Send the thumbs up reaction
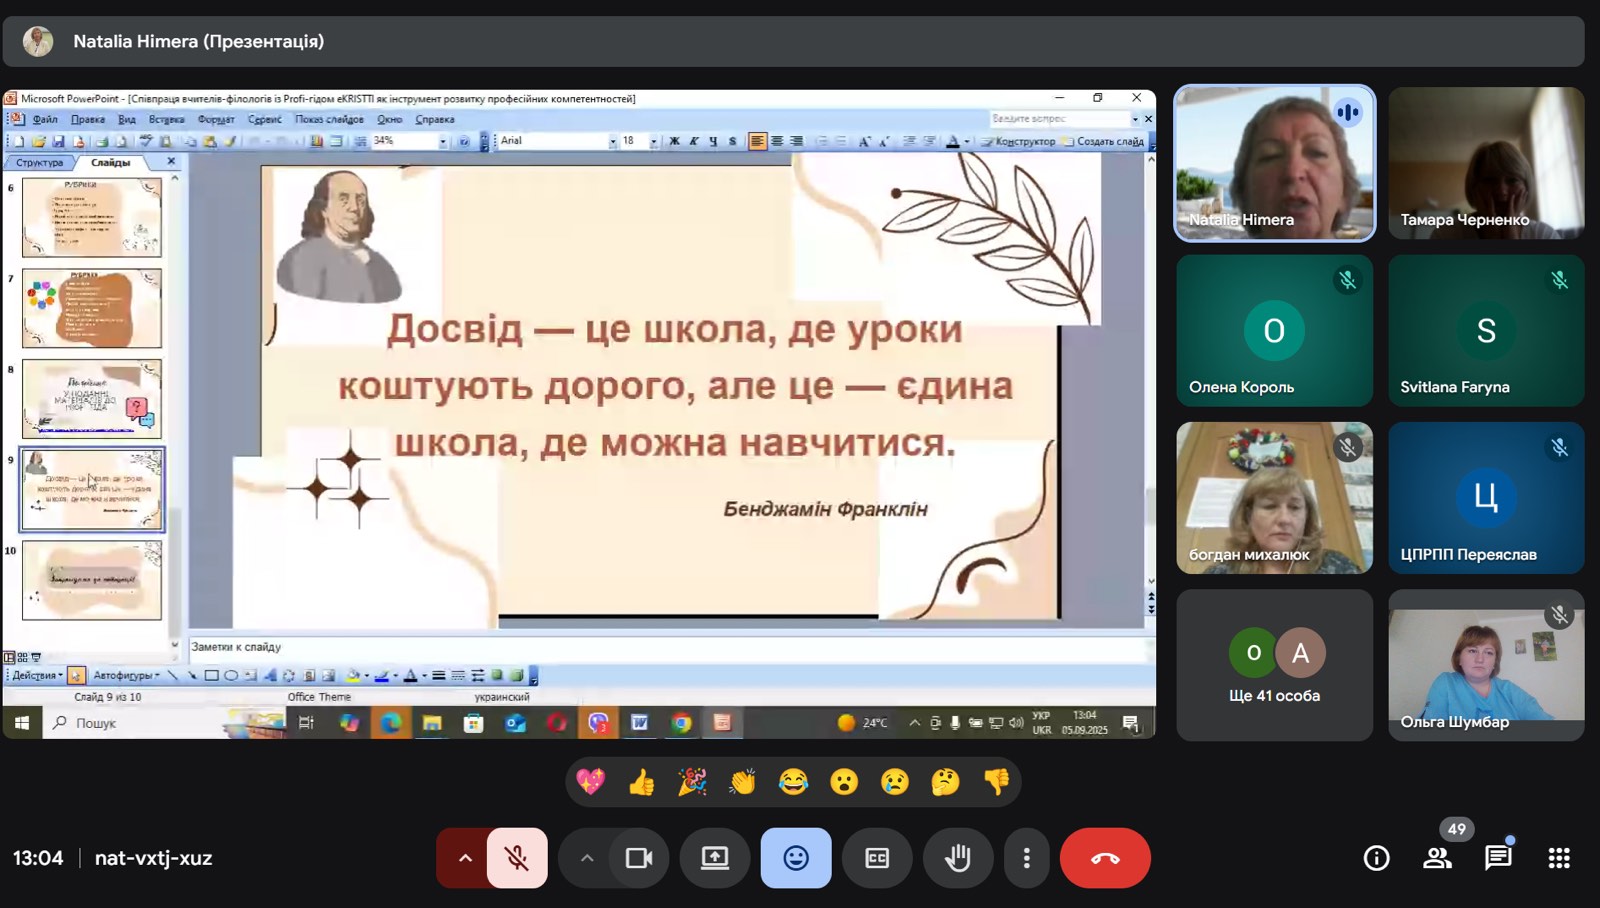The height and width of the screenshot is (908, 1600). click(x=642, y=781)
